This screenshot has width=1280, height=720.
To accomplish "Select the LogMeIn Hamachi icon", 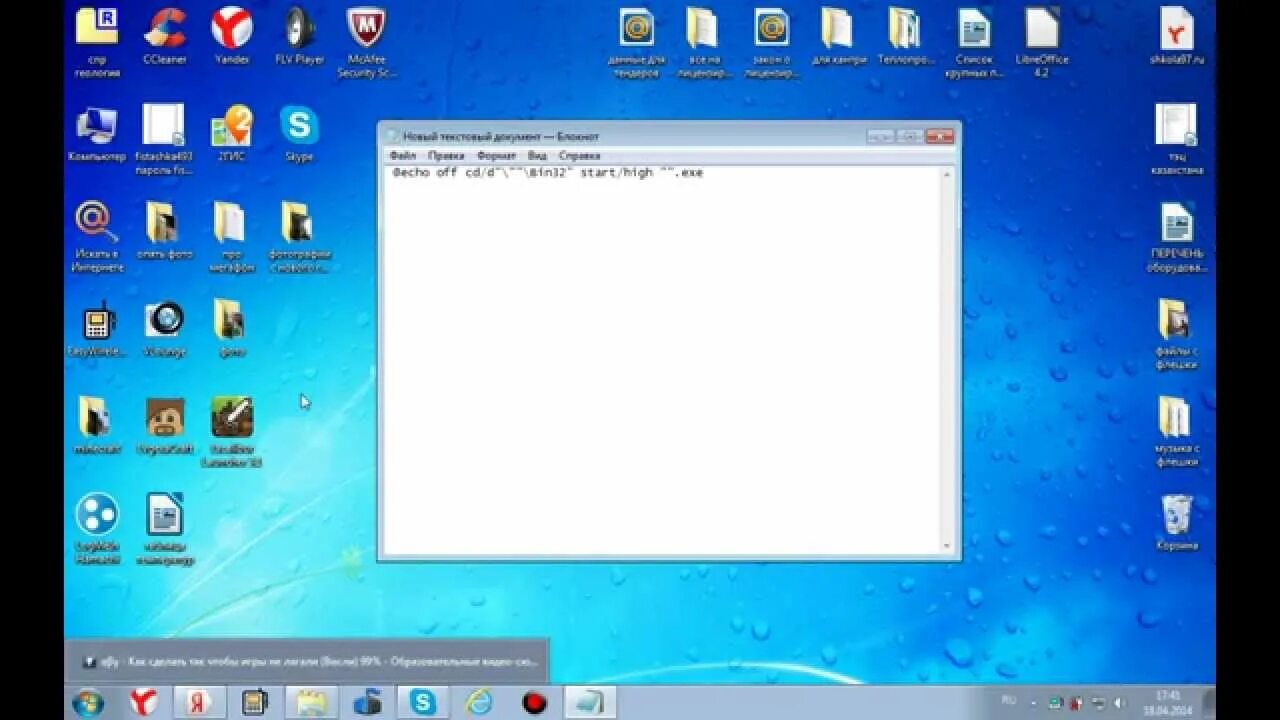I will 97,530.
